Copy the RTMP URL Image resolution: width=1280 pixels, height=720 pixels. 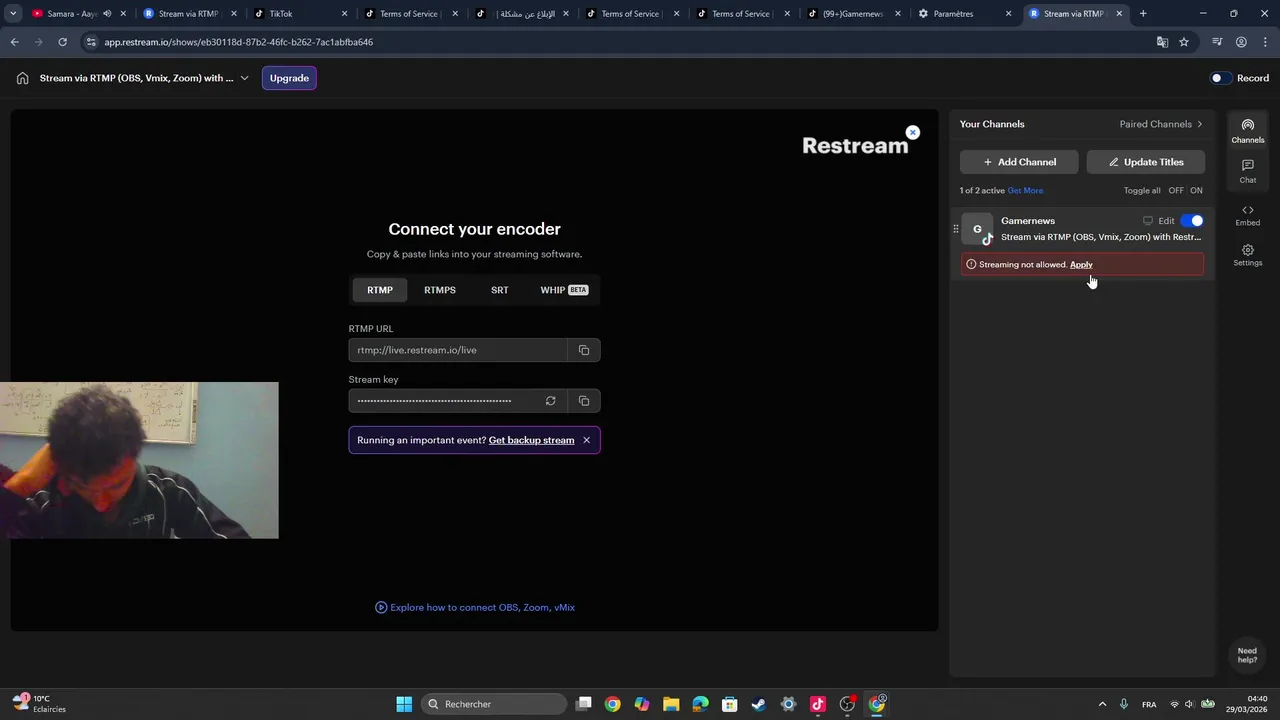click(584, 350)
